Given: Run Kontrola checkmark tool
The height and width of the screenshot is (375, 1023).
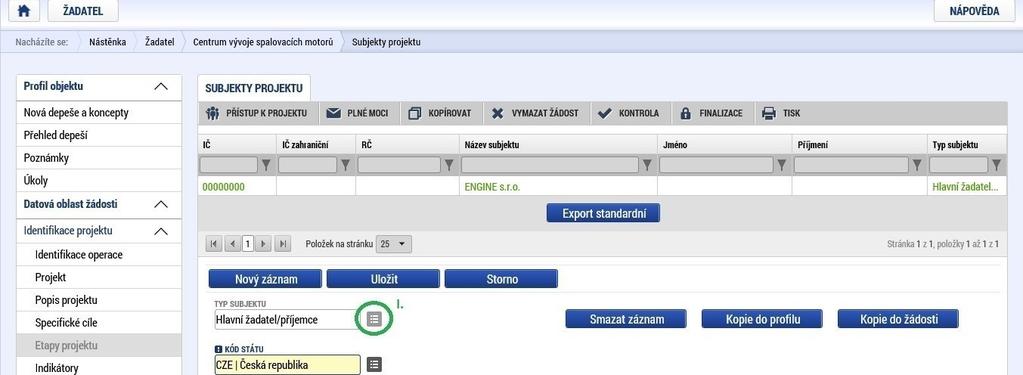Looking at the screenshot, I should pyautogui.click(x=605, y=113).
